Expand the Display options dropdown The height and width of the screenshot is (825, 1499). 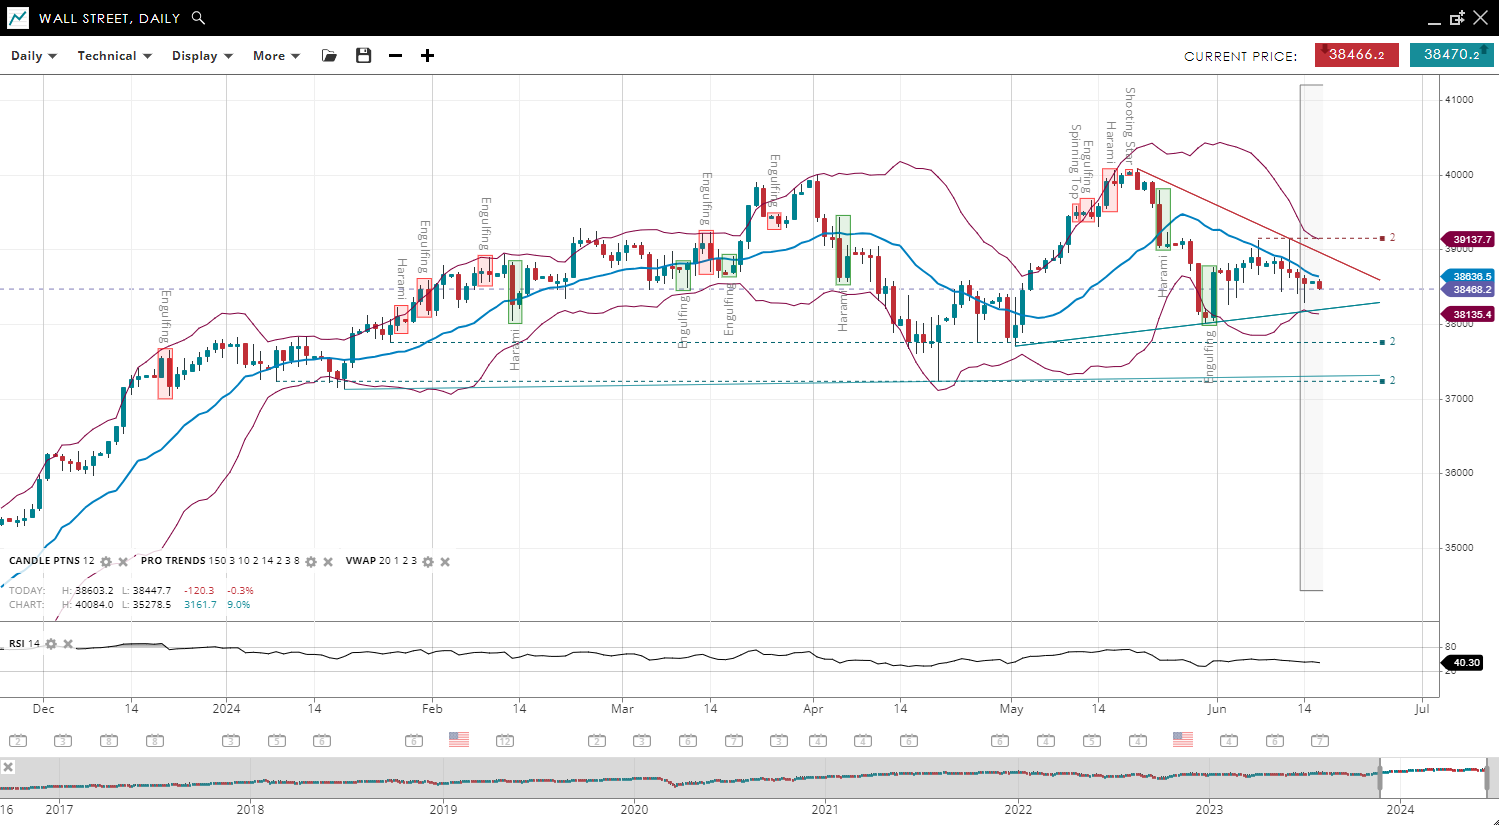[x=202, y=56]
